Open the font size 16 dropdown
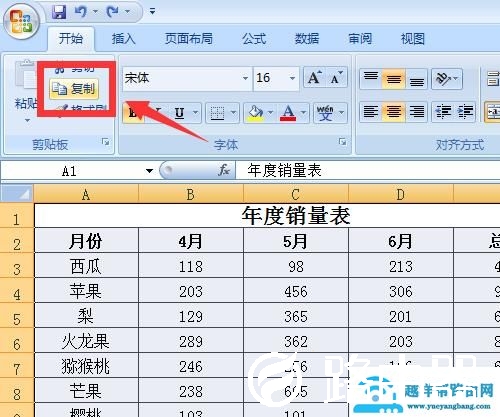The height and width of the screenshot is (417, 500). pyautogui.click(x=292, y=78)
